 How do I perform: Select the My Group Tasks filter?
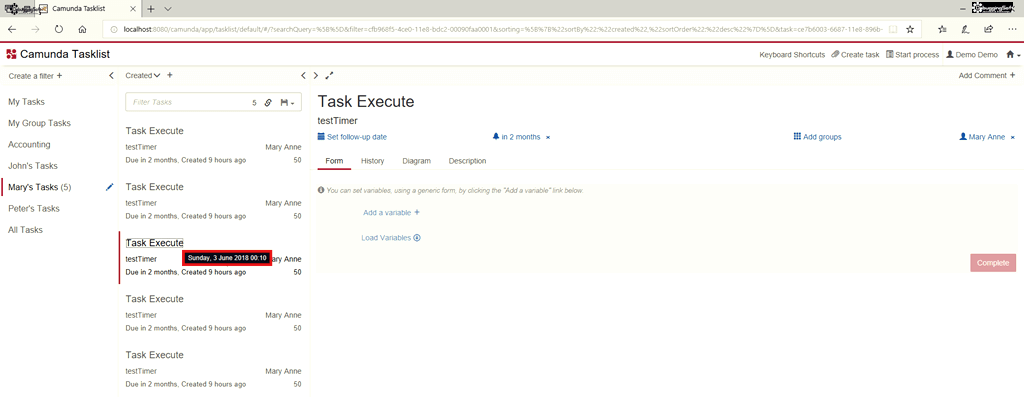pyautogui.click(x=39, y=123)
